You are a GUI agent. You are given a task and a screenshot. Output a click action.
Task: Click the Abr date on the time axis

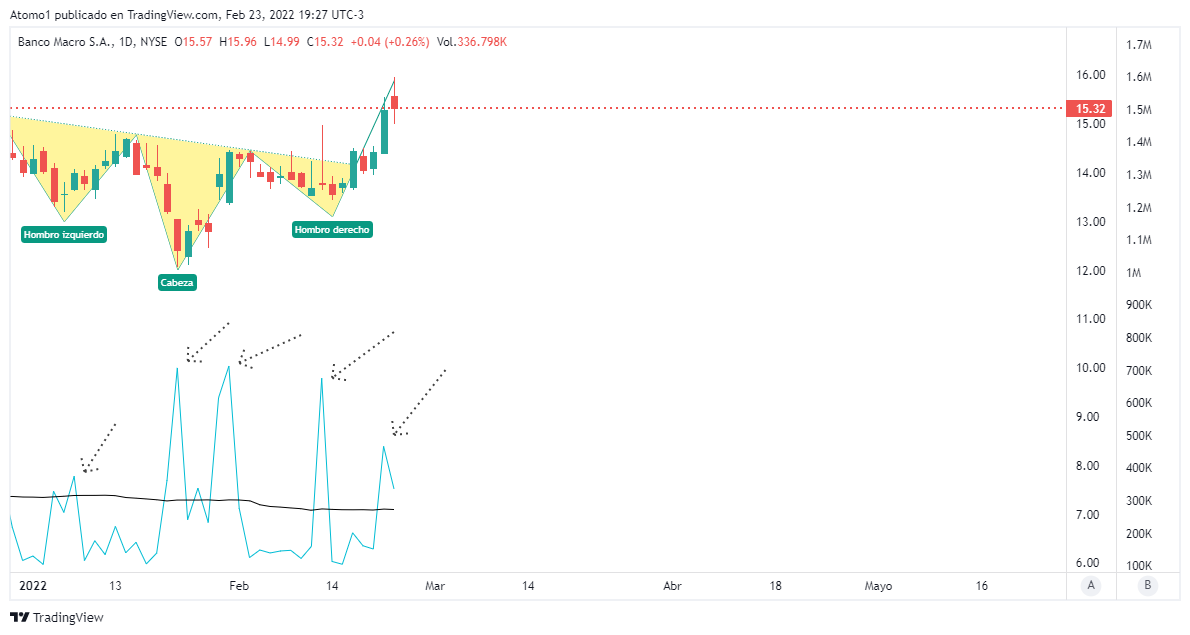pos(672,586)
